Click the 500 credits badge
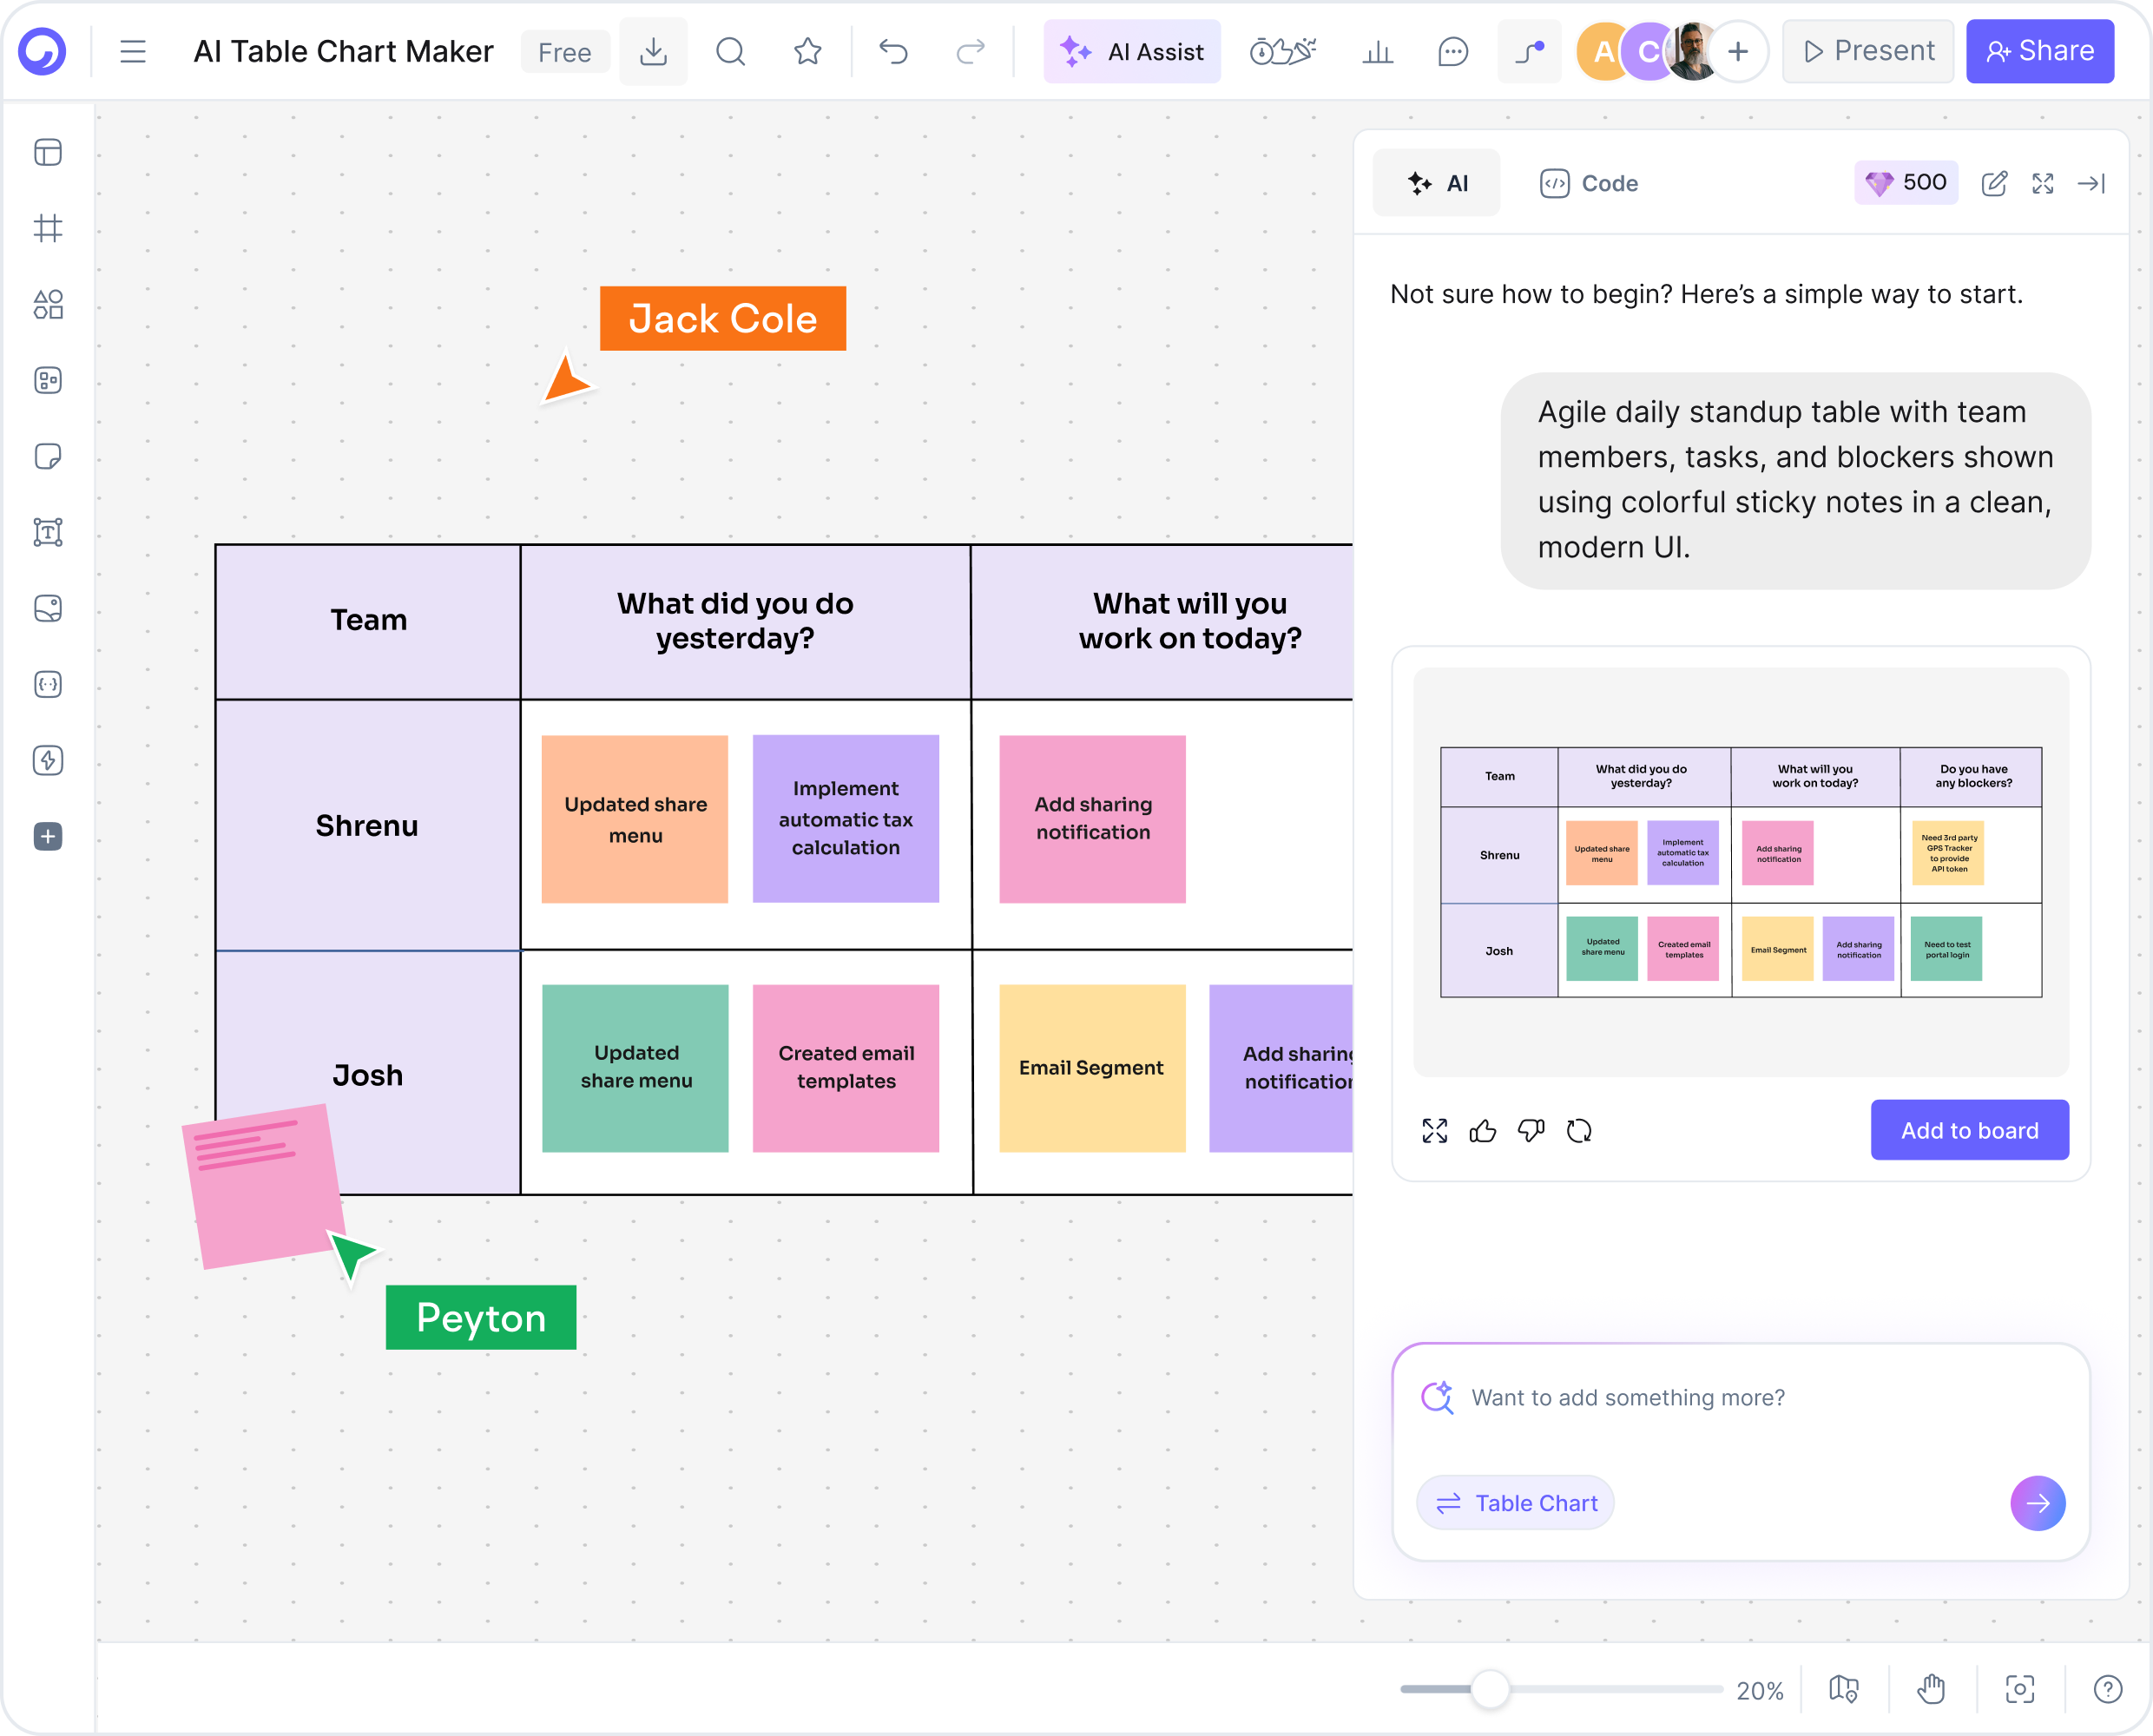This screenshot has width=2153, height=1736. click(1906, 183)
